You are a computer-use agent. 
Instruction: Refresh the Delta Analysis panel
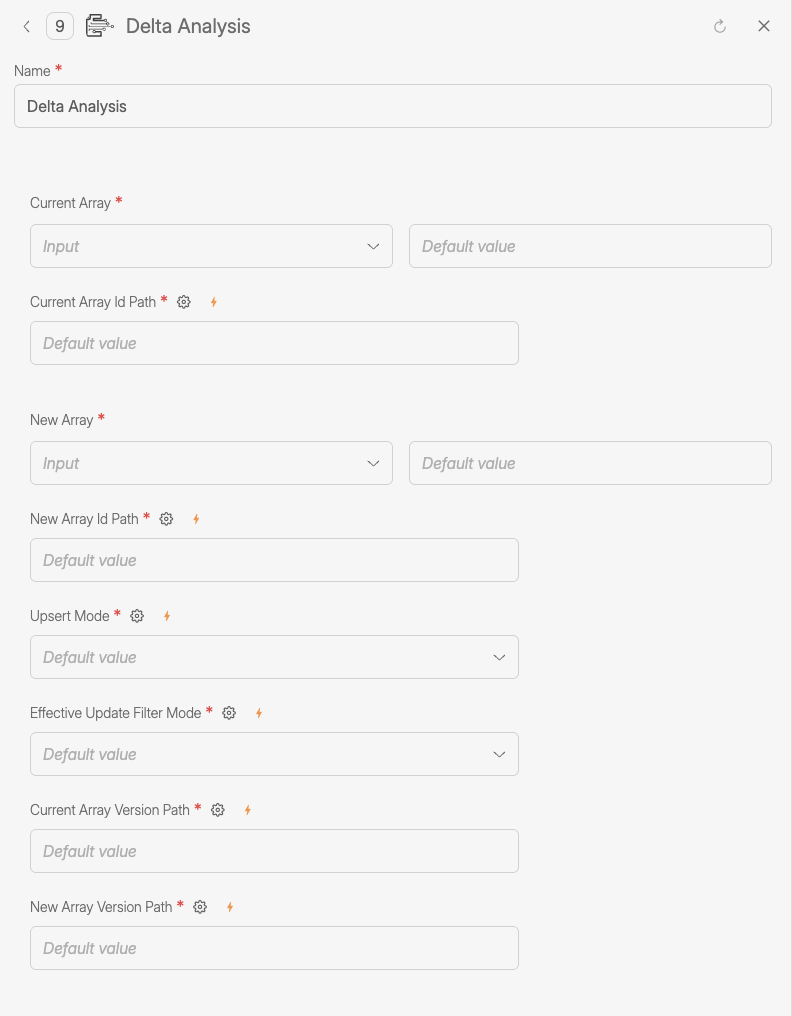click(720, 26)
